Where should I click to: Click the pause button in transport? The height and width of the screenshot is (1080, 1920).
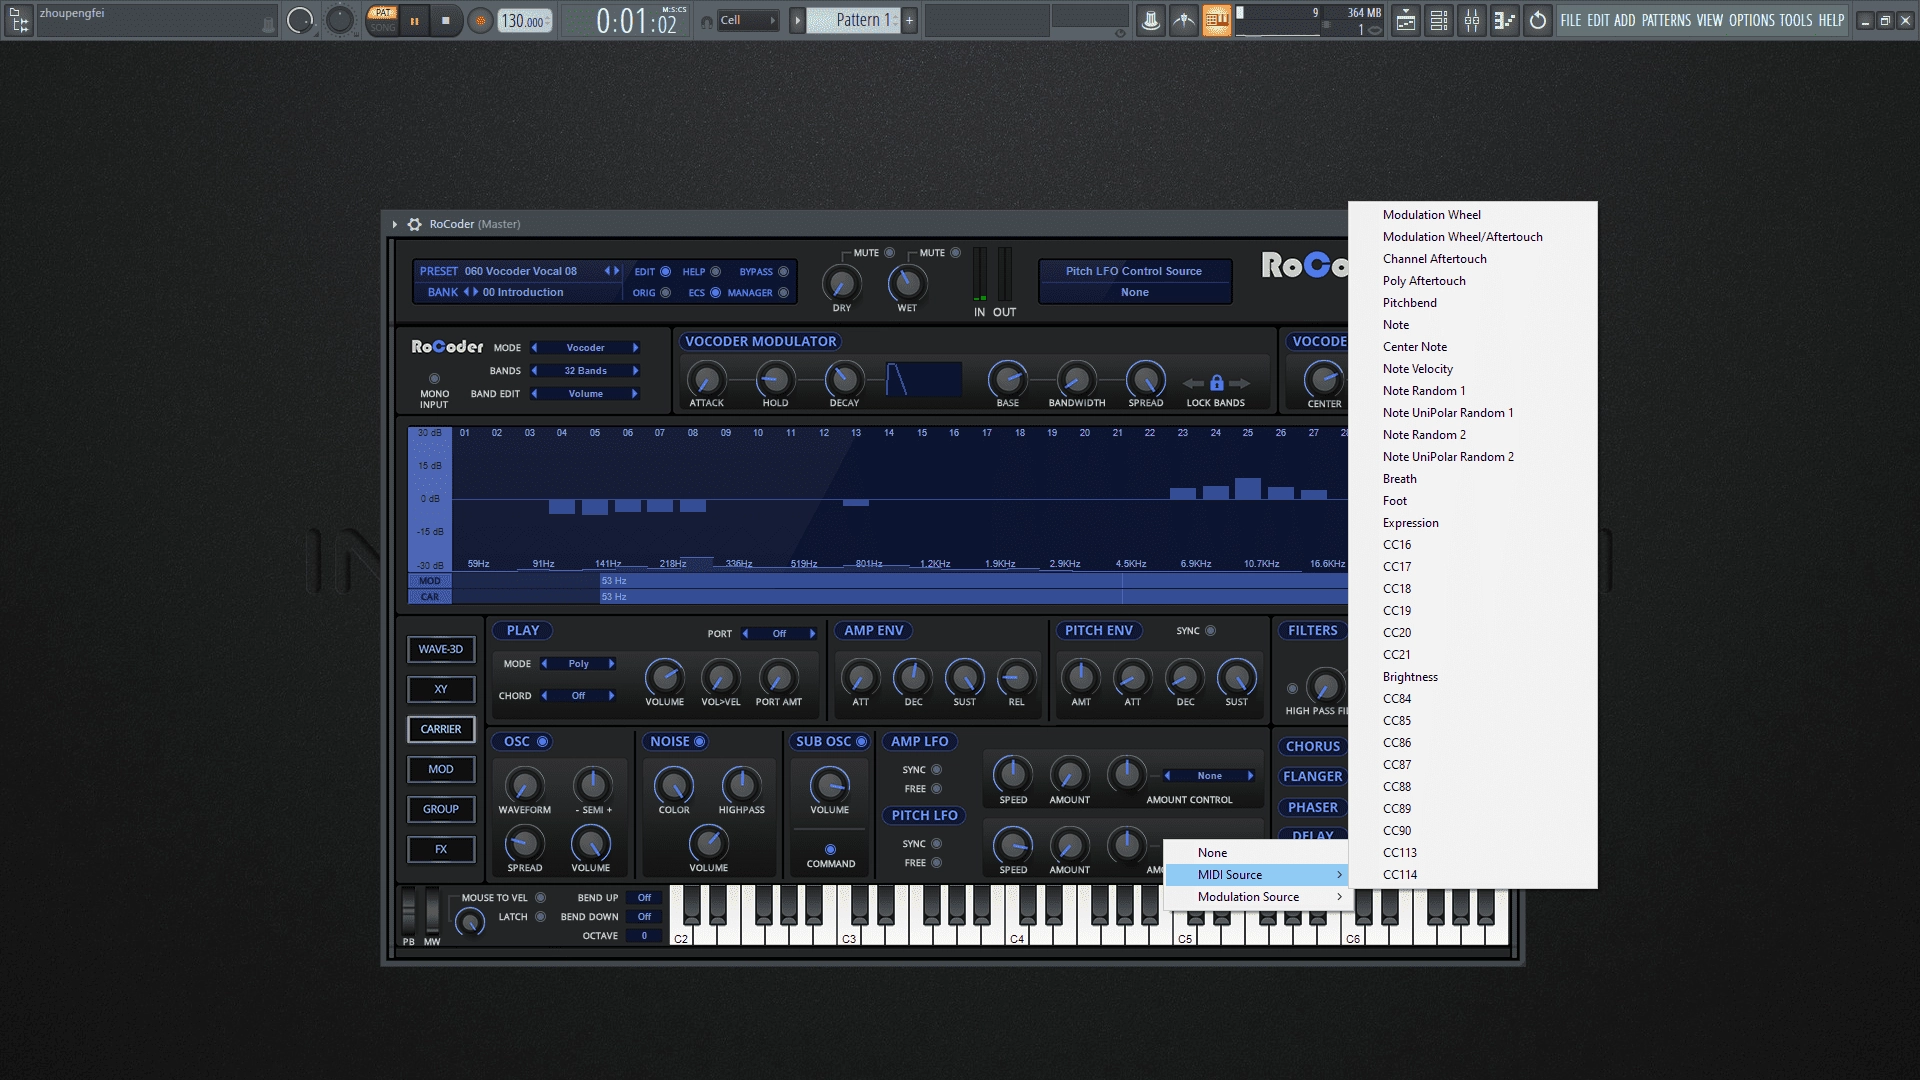pyautogui.click(x=414, y=20)
